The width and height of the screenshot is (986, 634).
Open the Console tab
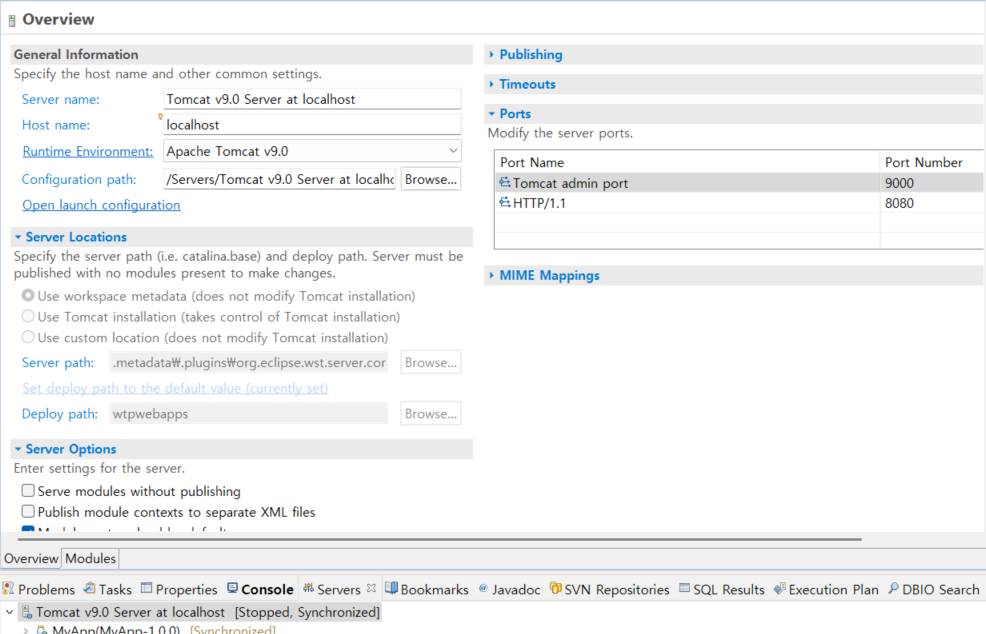pyautogui.click(x=260, y=589)
